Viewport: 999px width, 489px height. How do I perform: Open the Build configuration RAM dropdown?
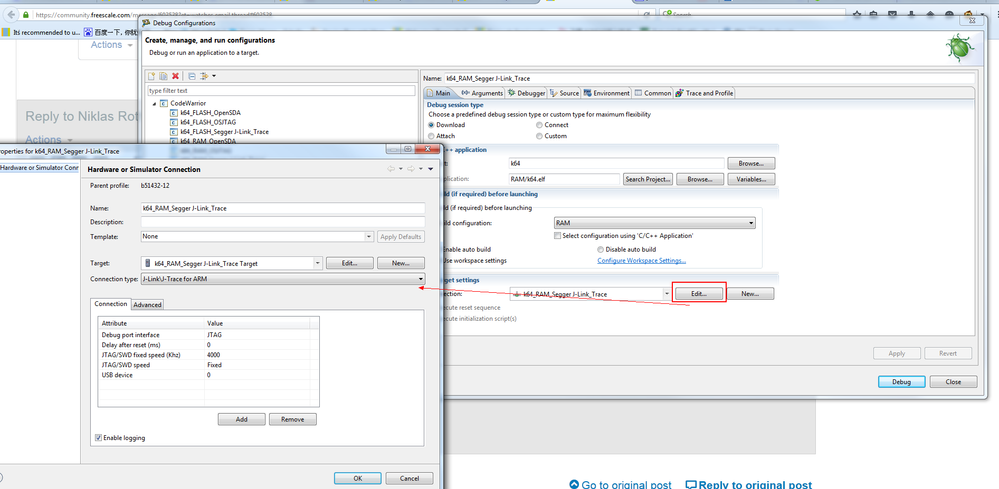(x=654, y=223)
